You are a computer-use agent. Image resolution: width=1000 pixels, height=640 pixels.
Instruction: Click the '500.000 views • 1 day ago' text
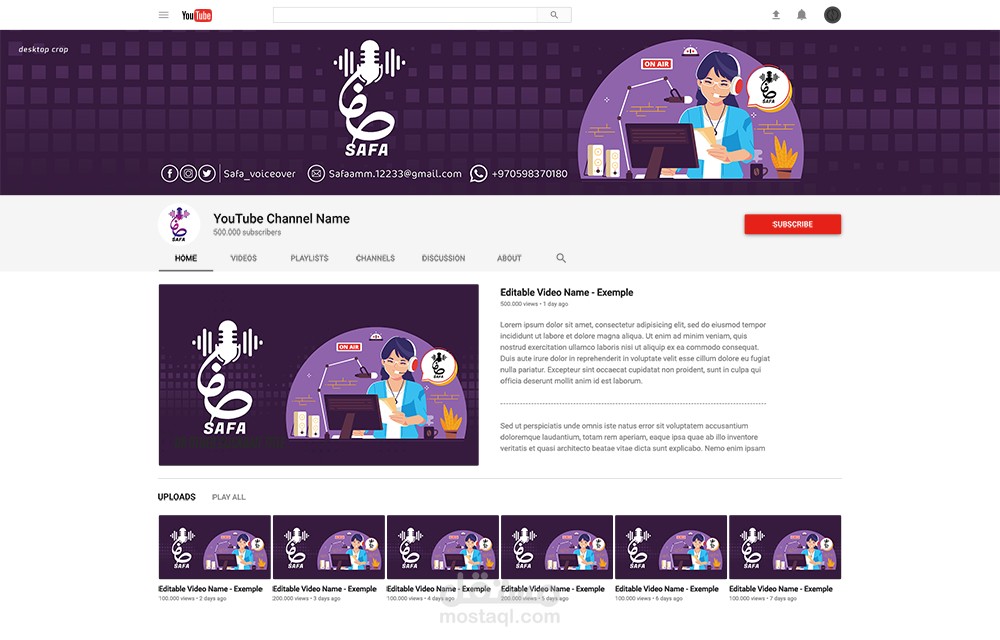pos(534,304)
